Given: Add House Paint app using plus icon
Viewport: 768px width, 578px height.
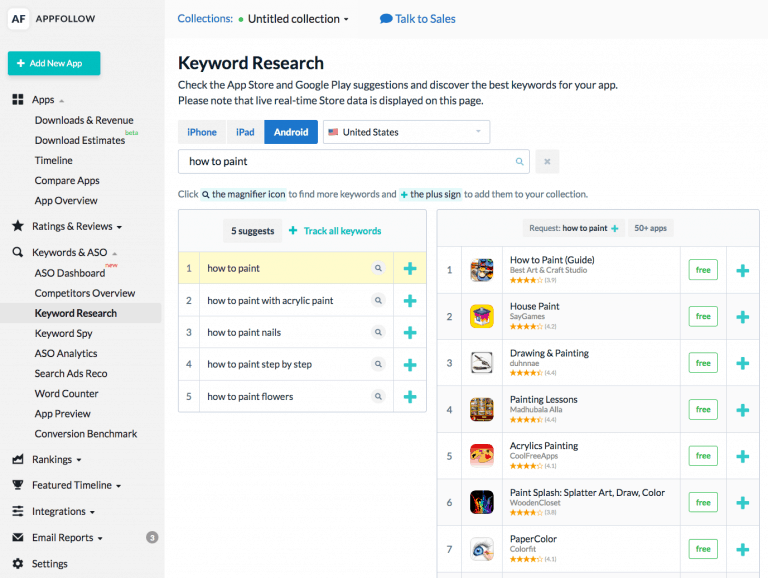Looking at the screenshot, I should click(x=742, y=317).
